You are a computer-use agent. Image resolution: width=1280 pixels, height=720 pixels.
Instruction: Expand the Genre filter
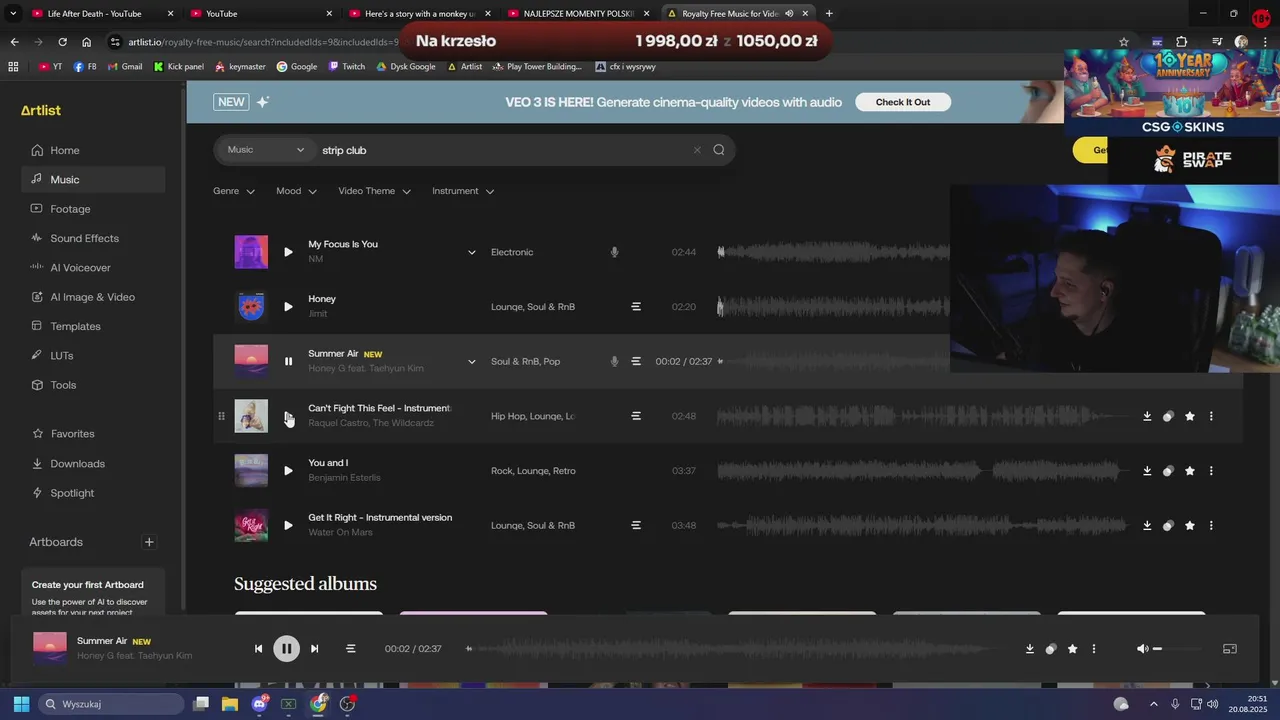[x=234, y=191]
